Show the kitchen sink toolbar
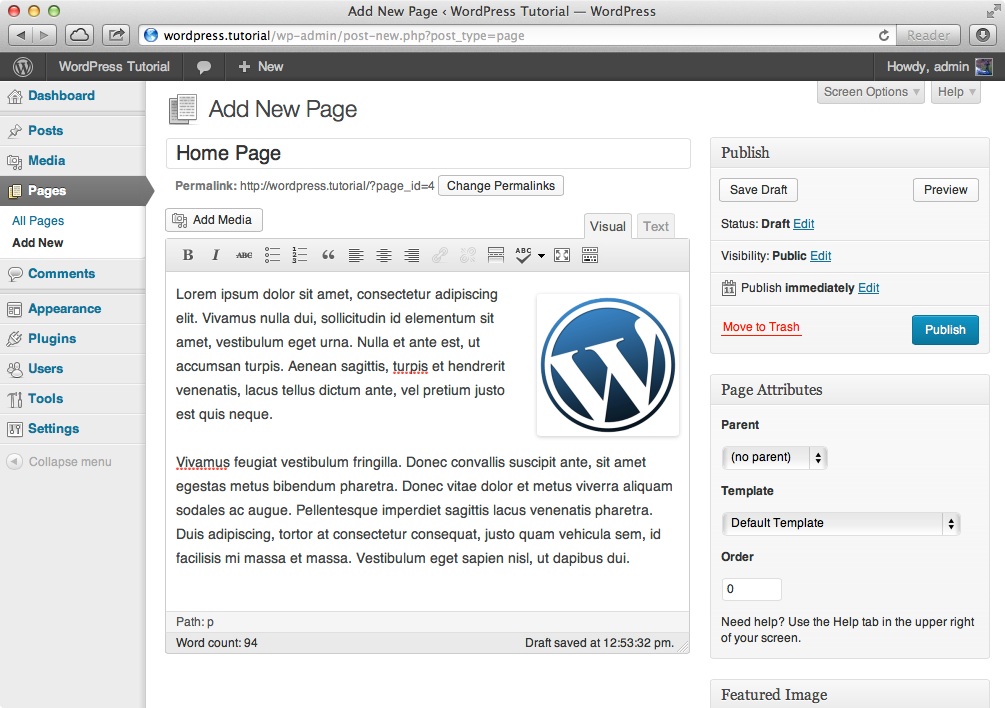The image size is (1005, 708). tap(590, 255)
